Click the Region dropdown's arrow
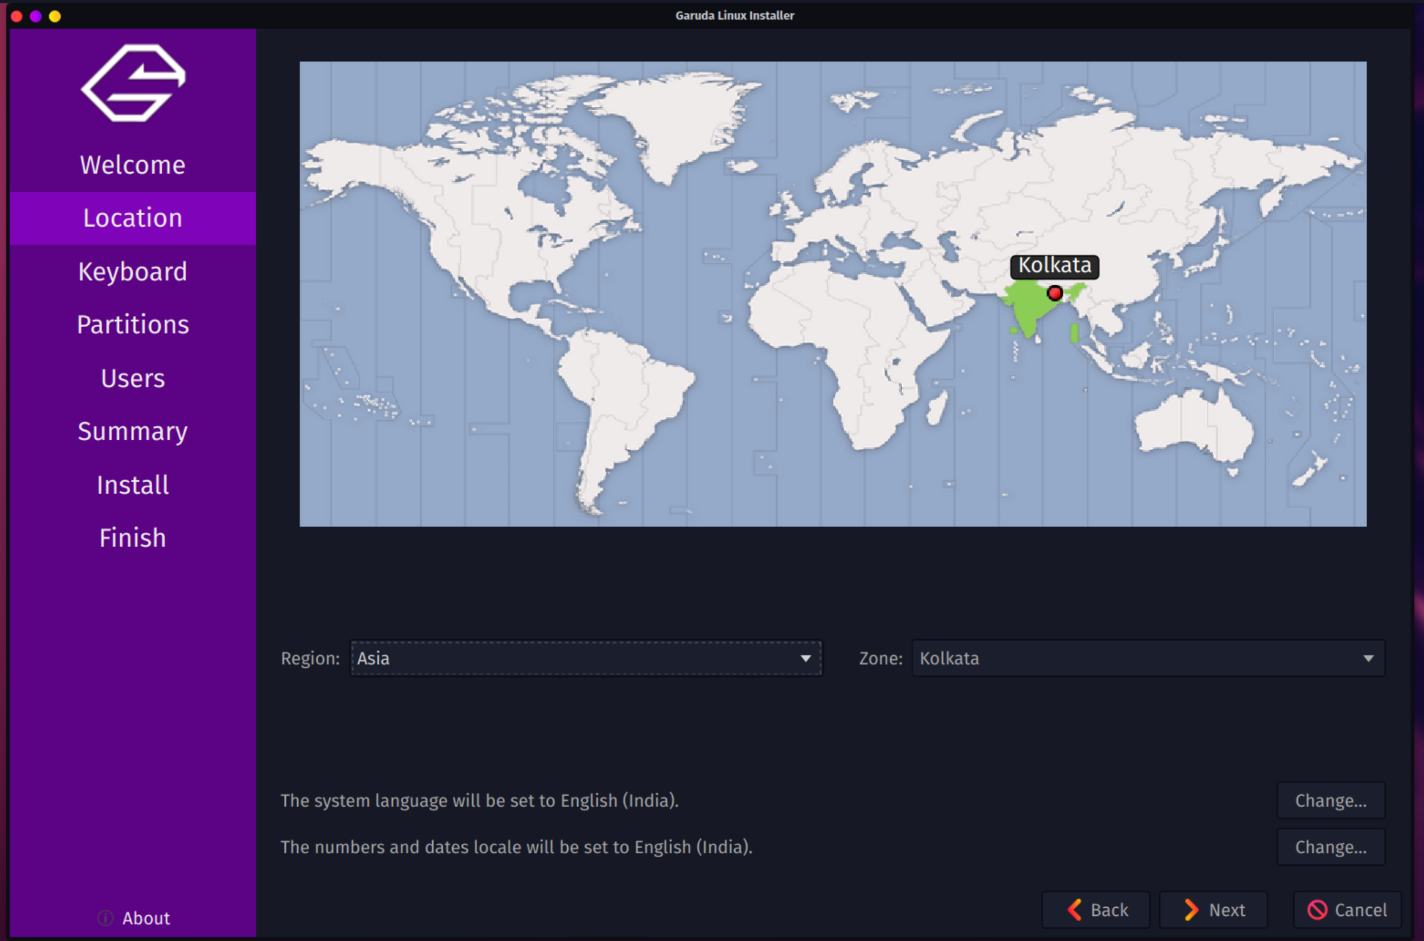This screenshot has width=1424, height=941. [805, 658]
